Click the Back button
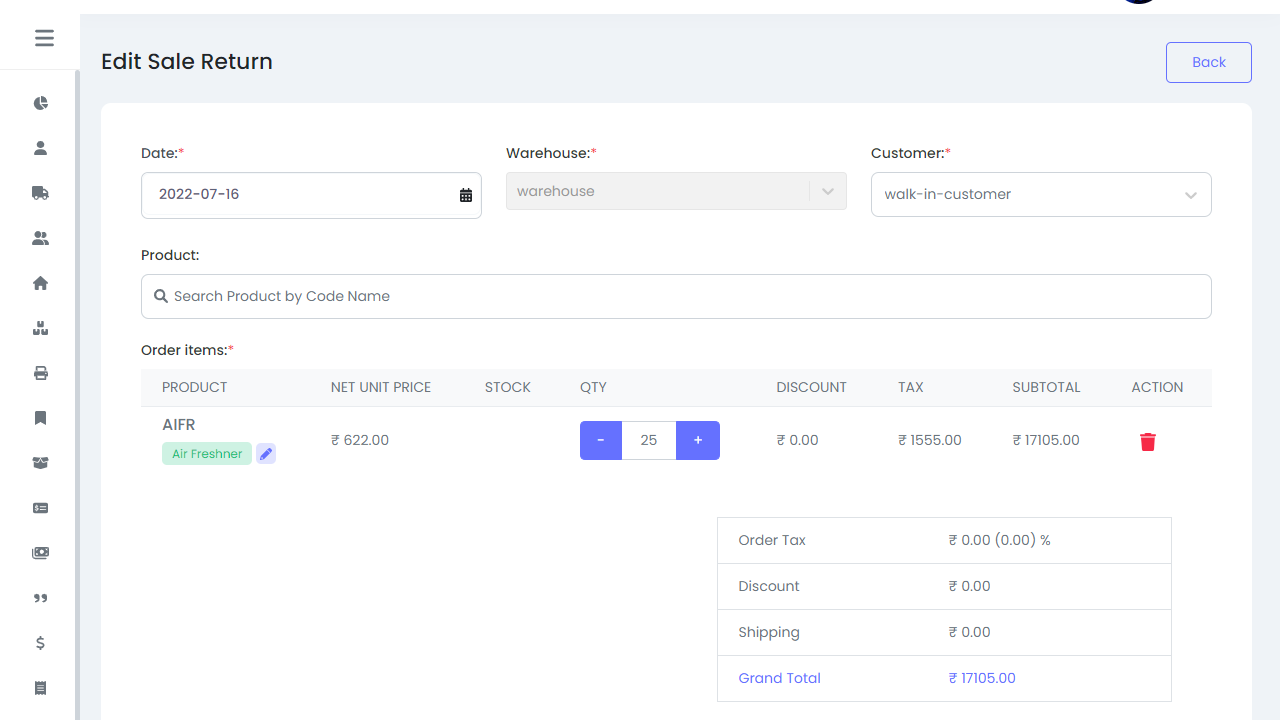 point(1208,62)
